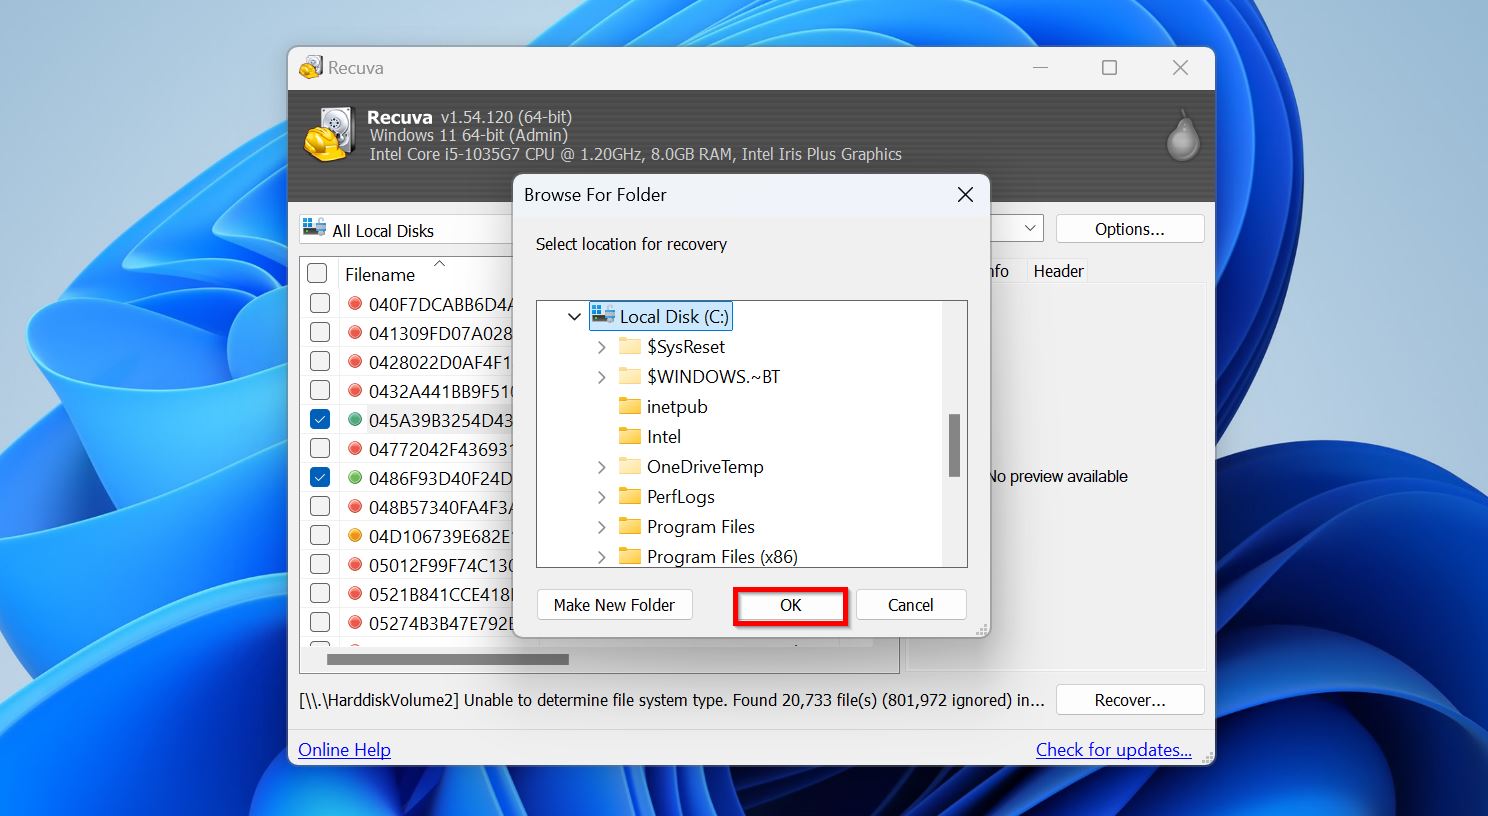Click the green status dot for 045A39B3254D43

pyautogui.click(x=354, y=420)
